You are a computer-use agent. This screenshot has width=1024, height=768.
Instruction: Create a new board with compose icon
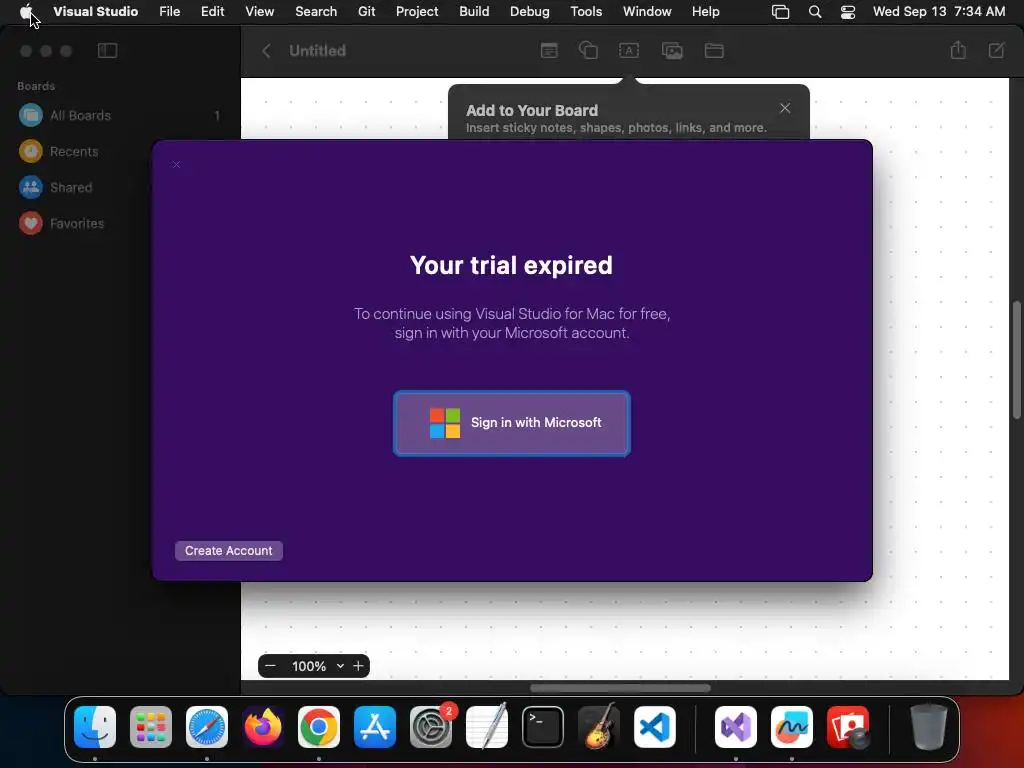(997, 50)
